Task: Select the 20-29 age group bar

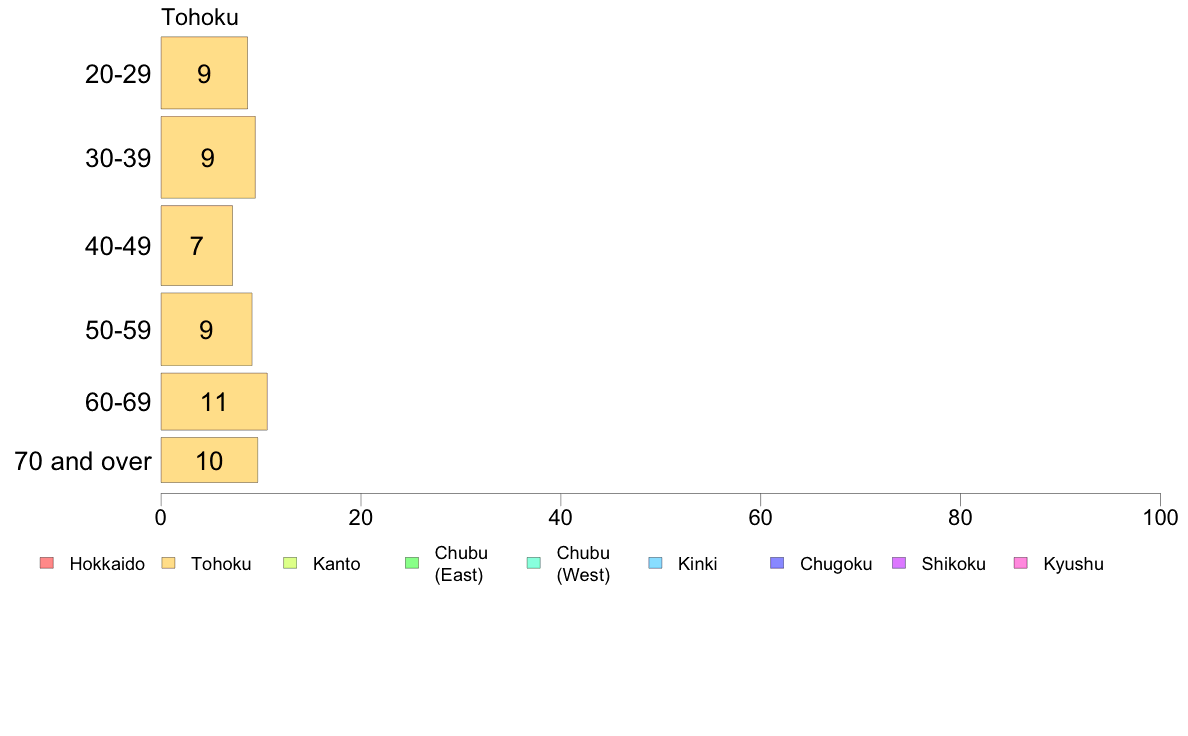Action: 204,73
